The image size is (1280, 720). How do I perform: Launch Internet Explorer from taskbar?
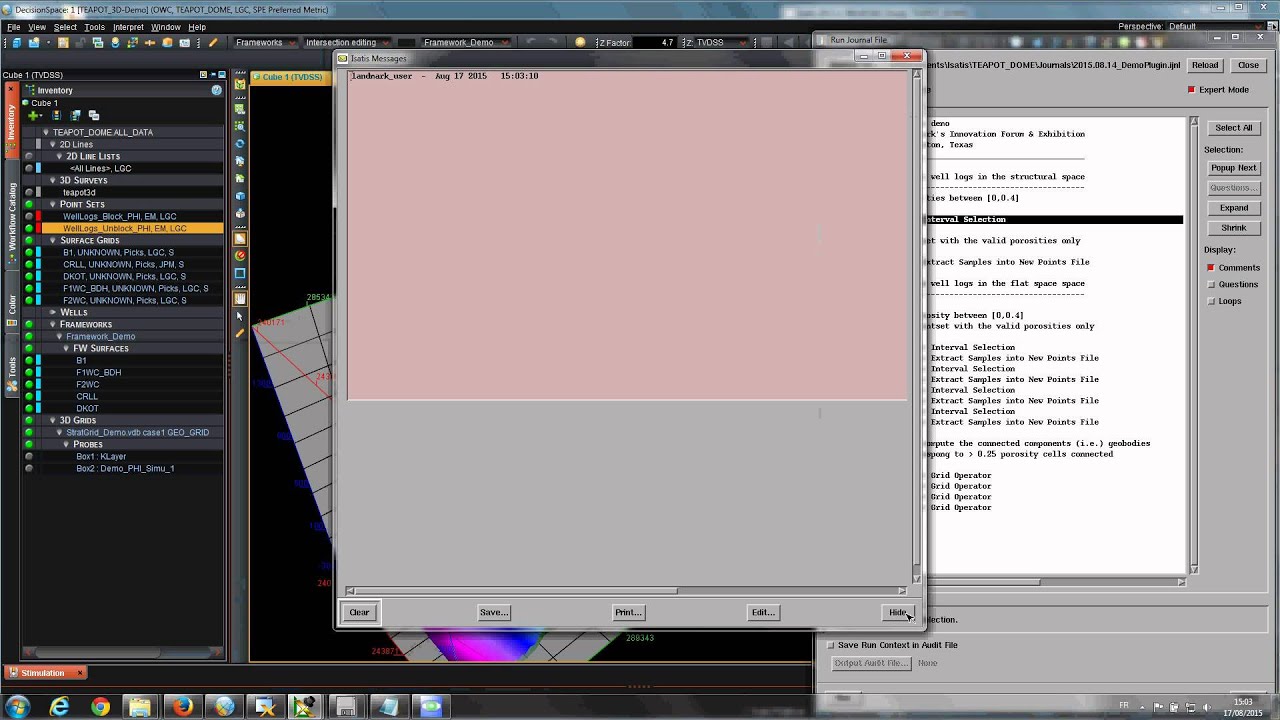click(x=60, y=707)
